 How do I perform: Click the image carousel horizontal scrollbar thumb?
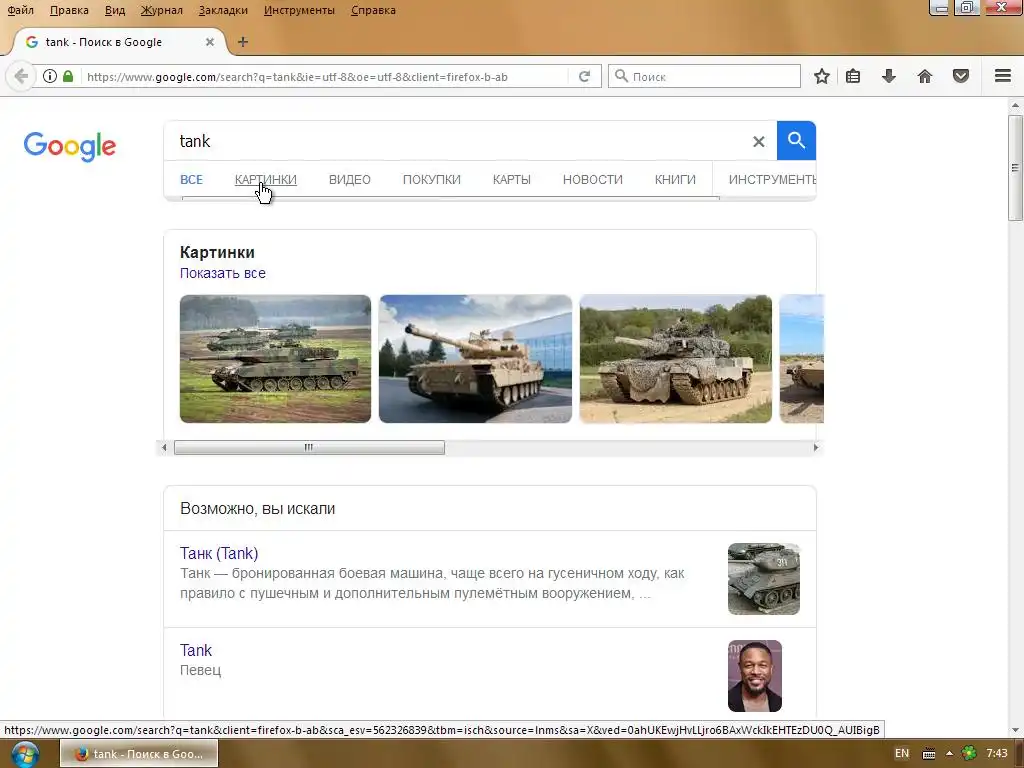pos(309,447)
